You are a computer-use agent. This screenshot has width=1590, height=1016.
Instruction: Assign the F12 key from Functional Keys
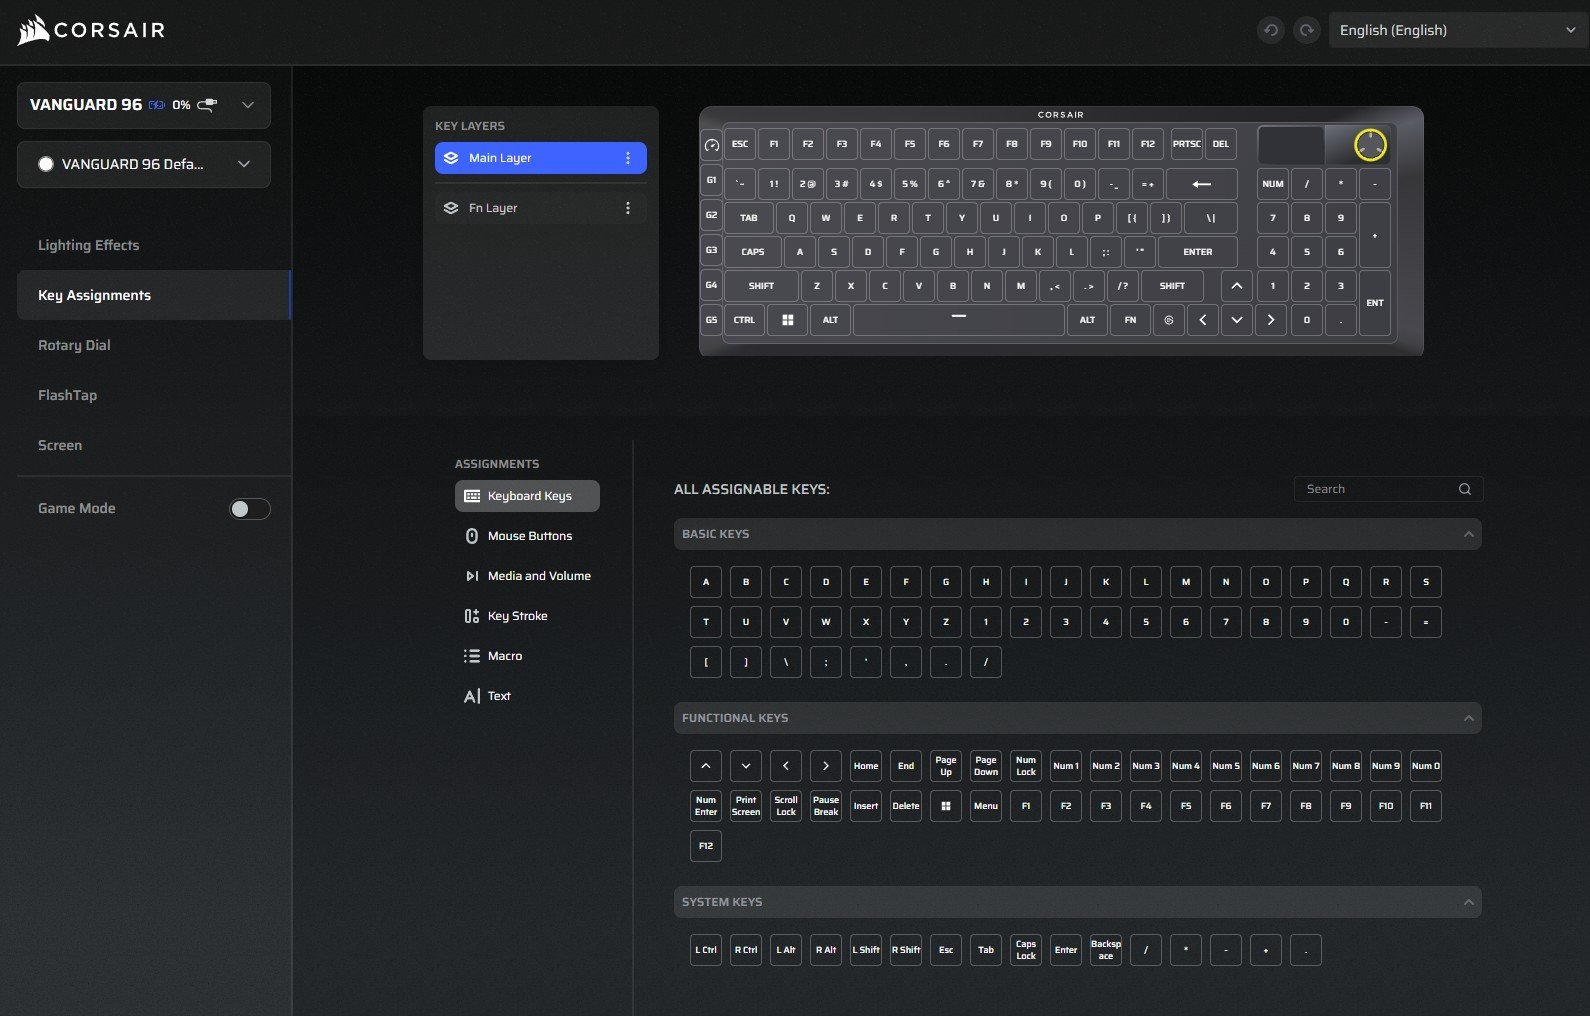pos(706,846)
